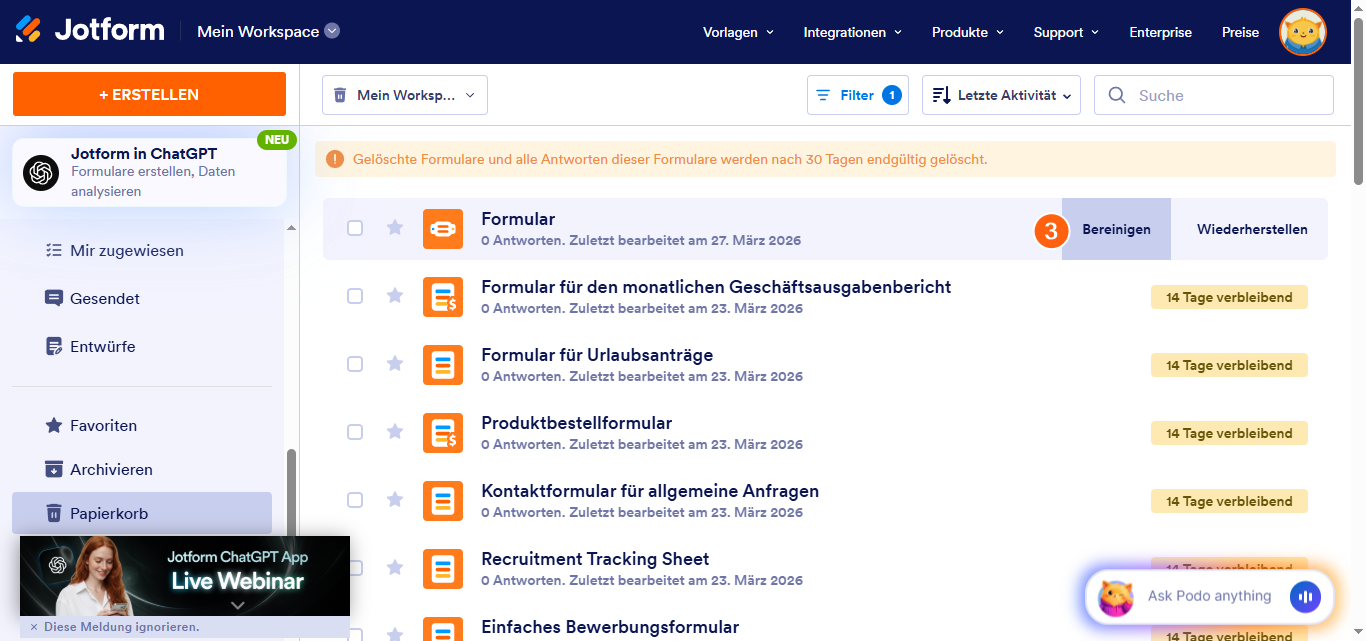Click Wiederherstellen to restore the form
This screenshot has height=641, width=1366.
pyautogui.click(x=1251, y=228)
